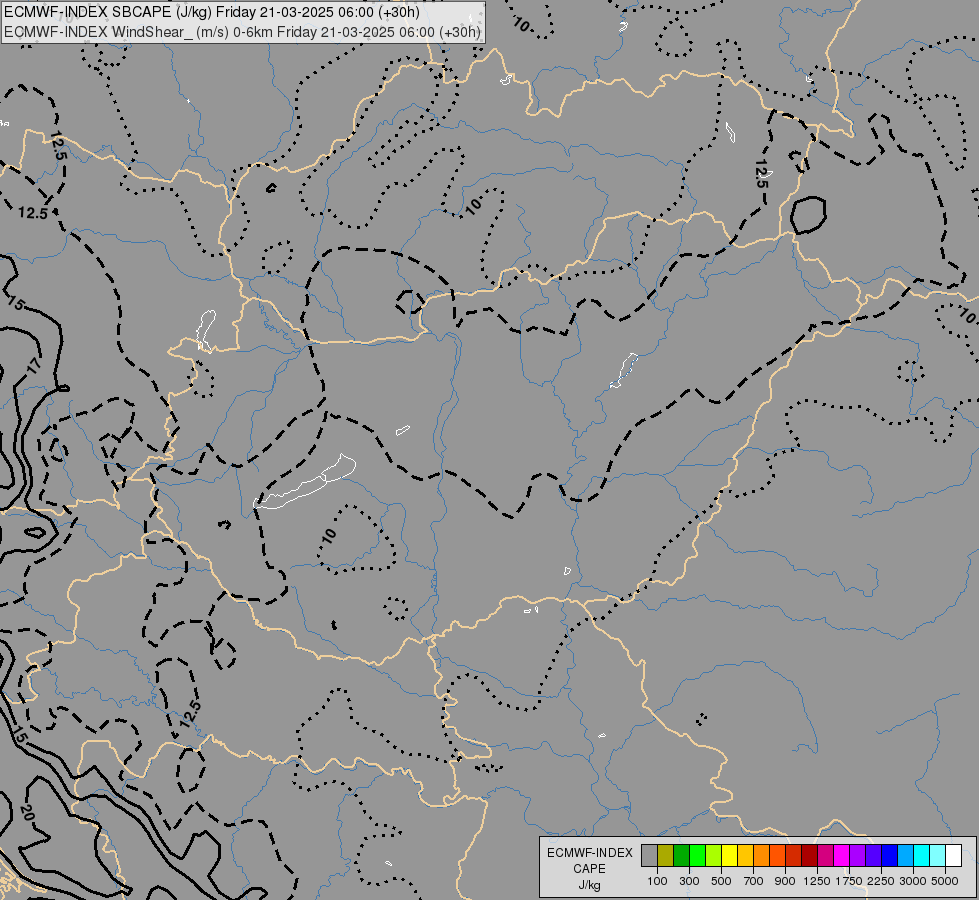Click the lime yellow-green swatch left of 500
The image size is (979, 900).
(x=713, y=855)
